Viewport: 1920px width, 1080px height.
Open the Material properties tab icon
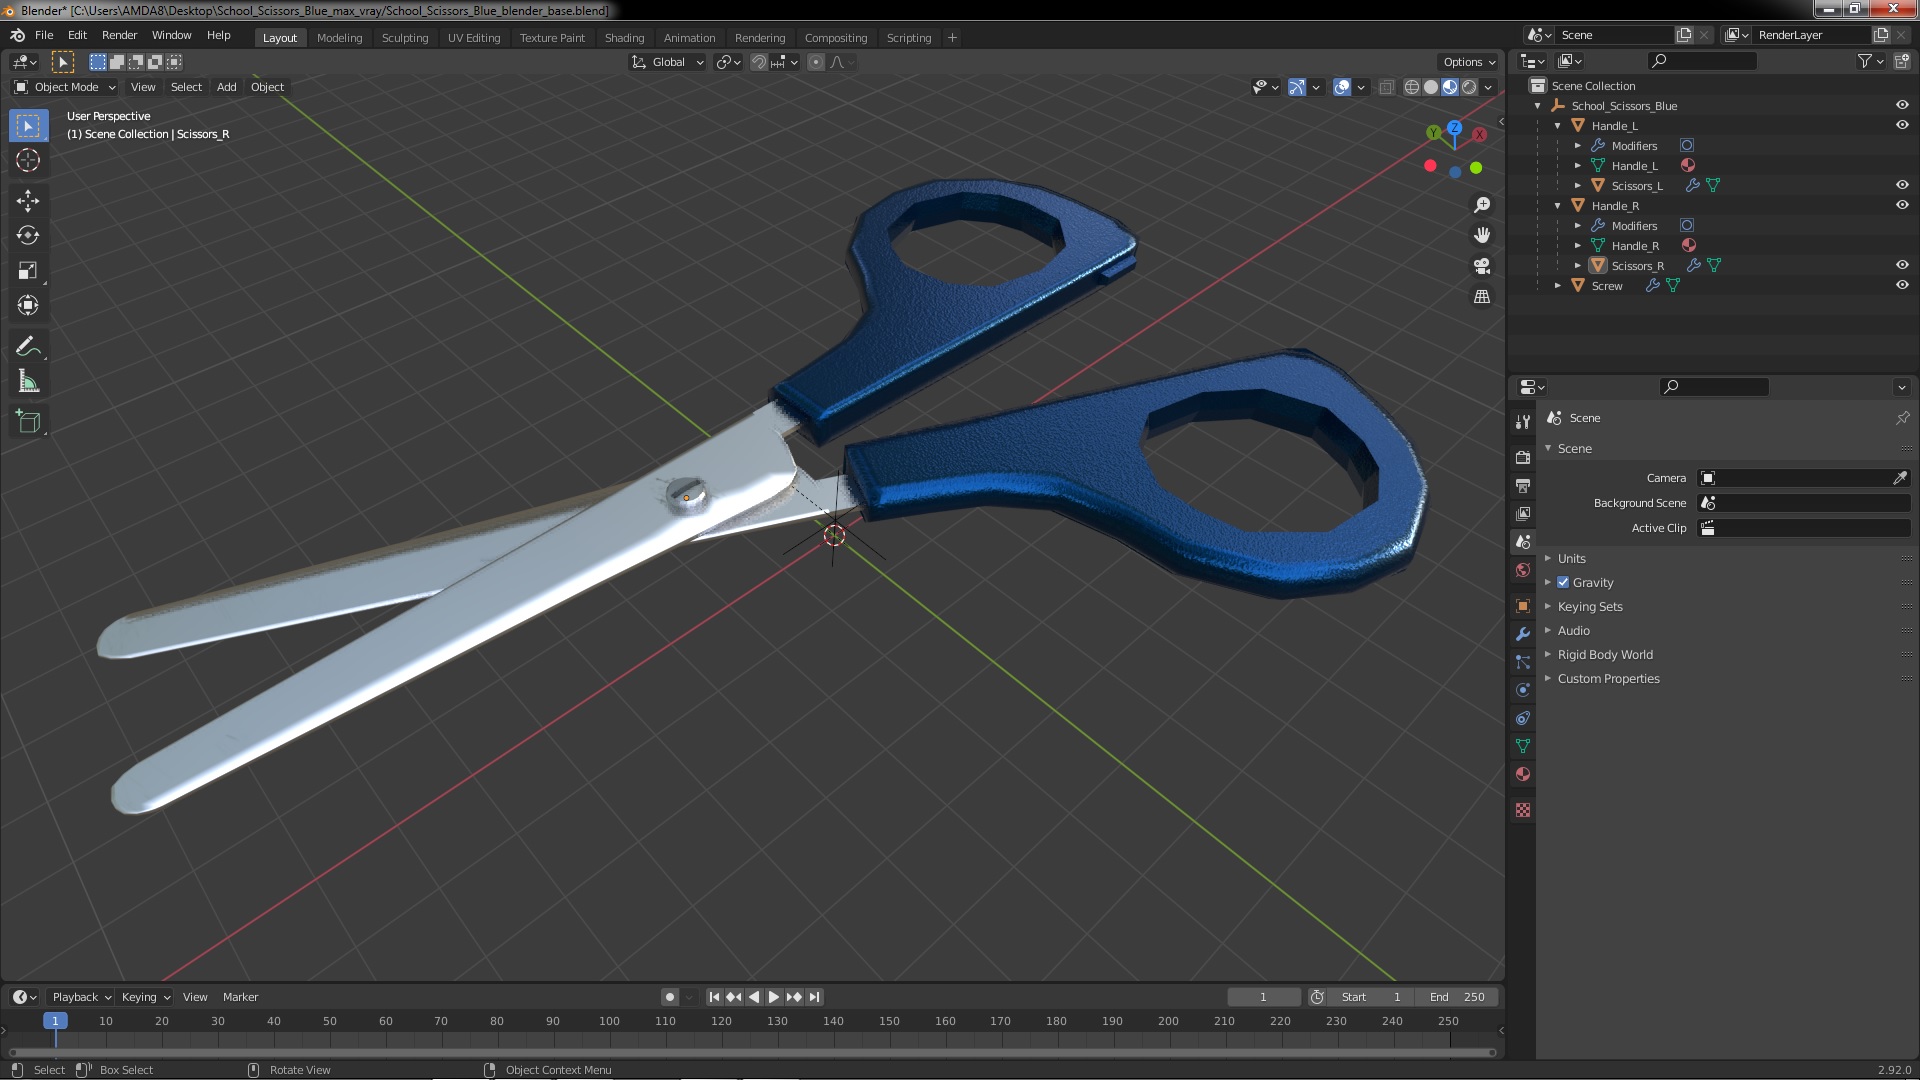point(1523,774)
